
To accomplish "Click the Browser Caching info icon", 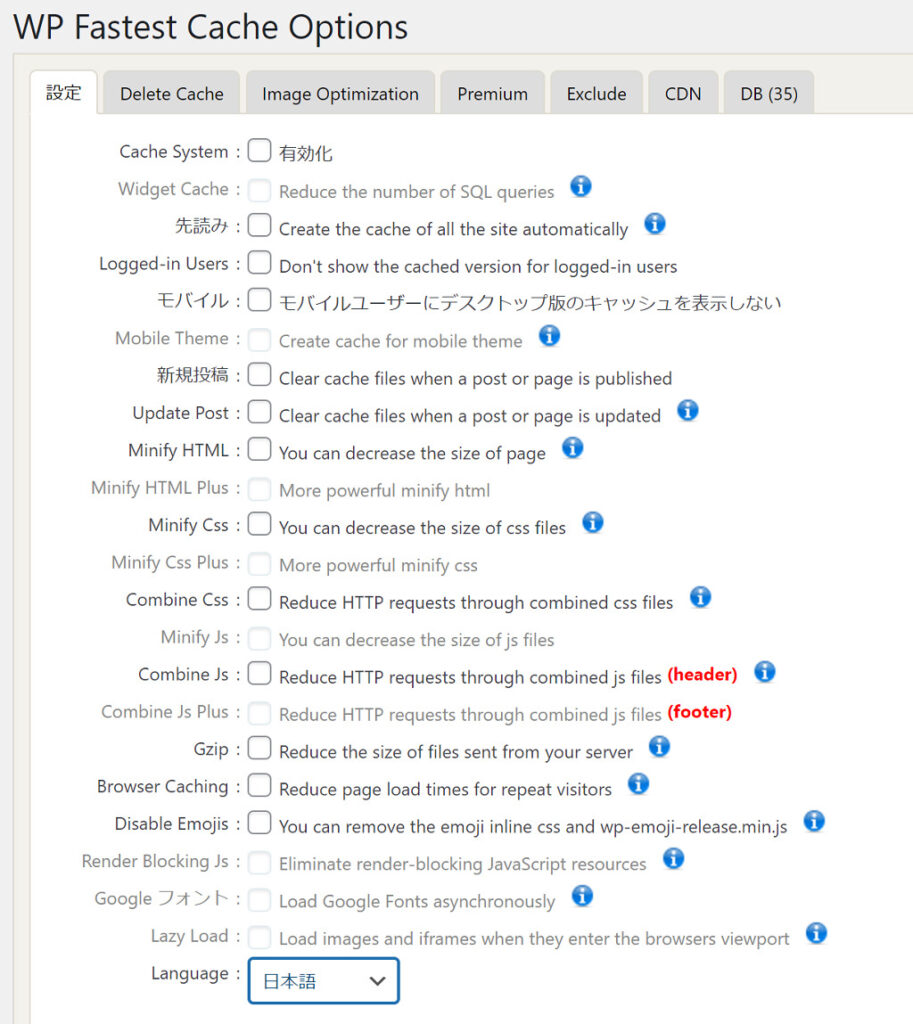I will pos(638,784).
